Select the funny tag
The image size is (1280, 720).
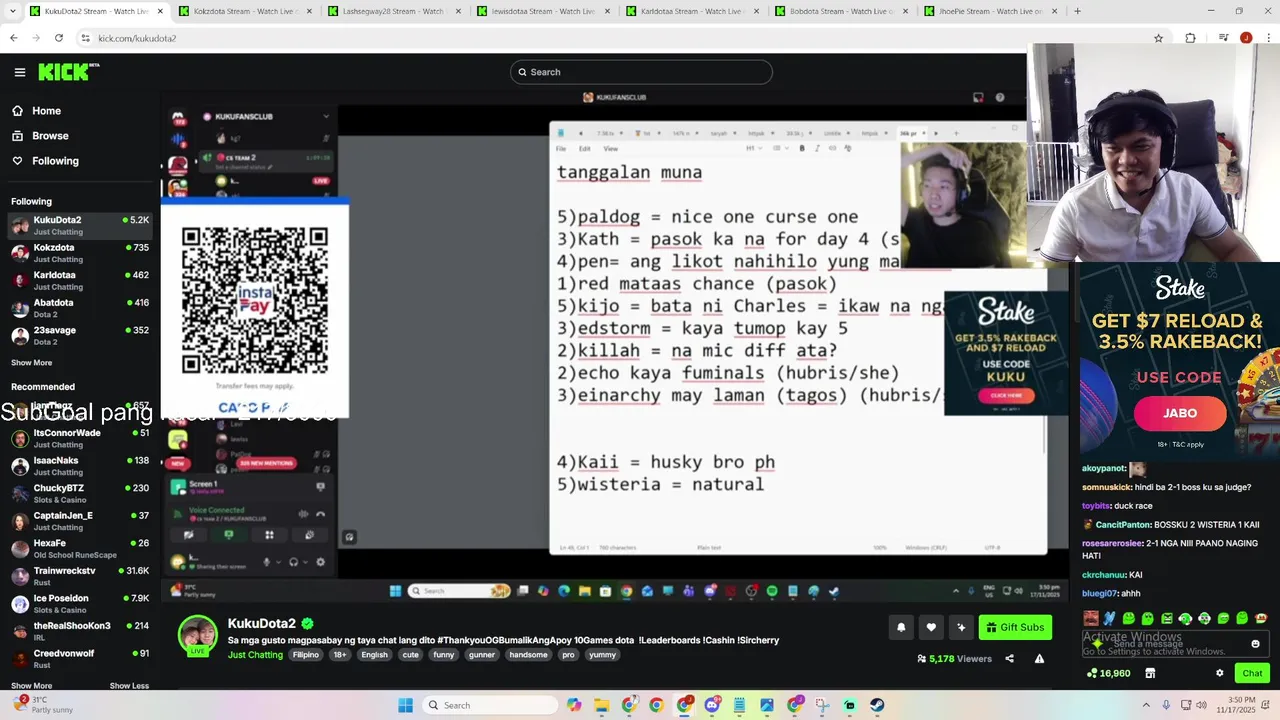(x=444, y=655)
